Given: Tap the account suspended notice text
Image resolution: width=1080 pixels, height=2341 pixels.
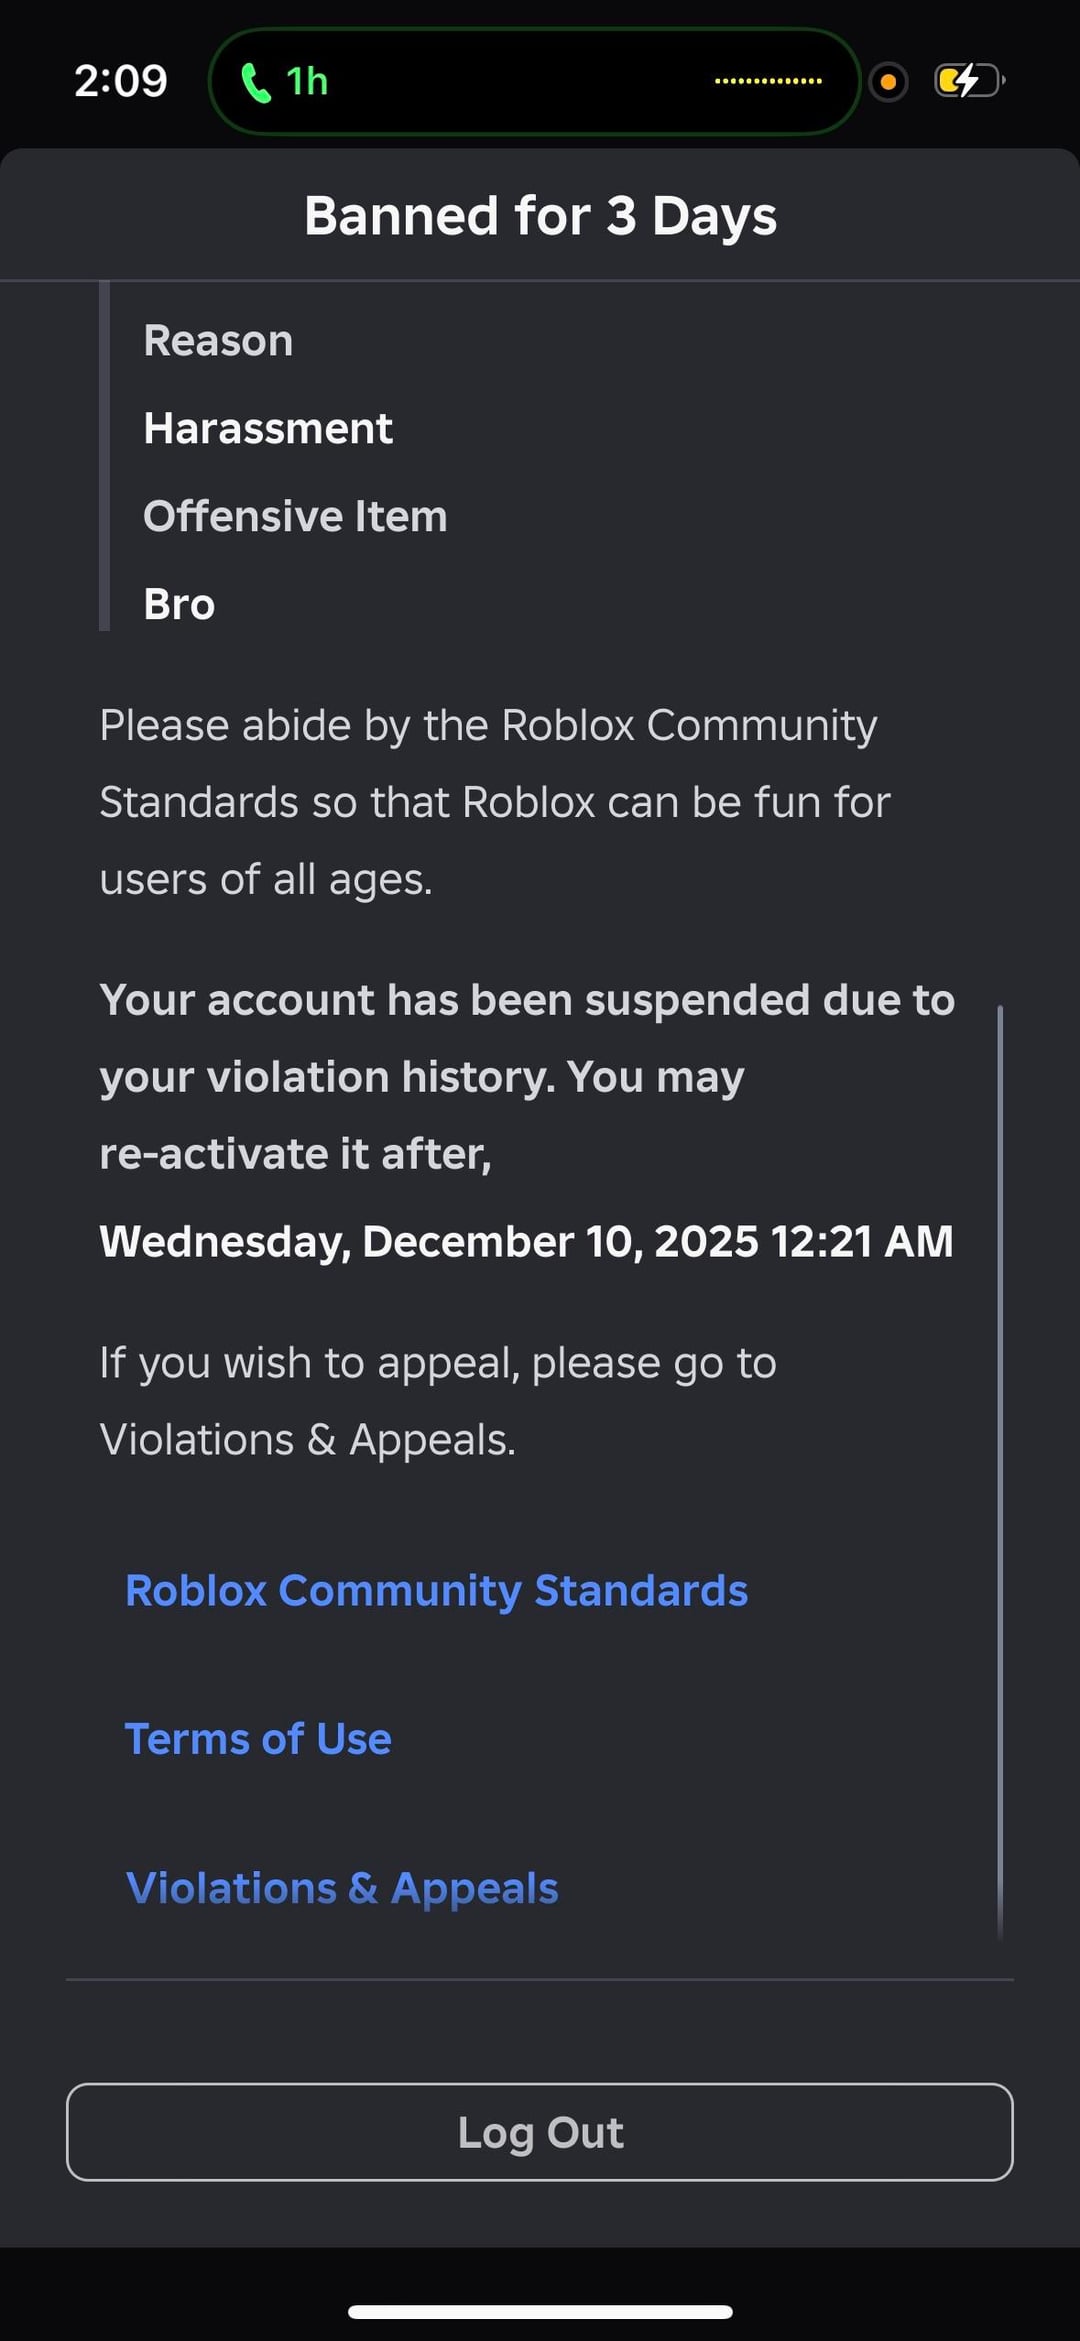Looking at the screenshot, I should pos(526,1077).
